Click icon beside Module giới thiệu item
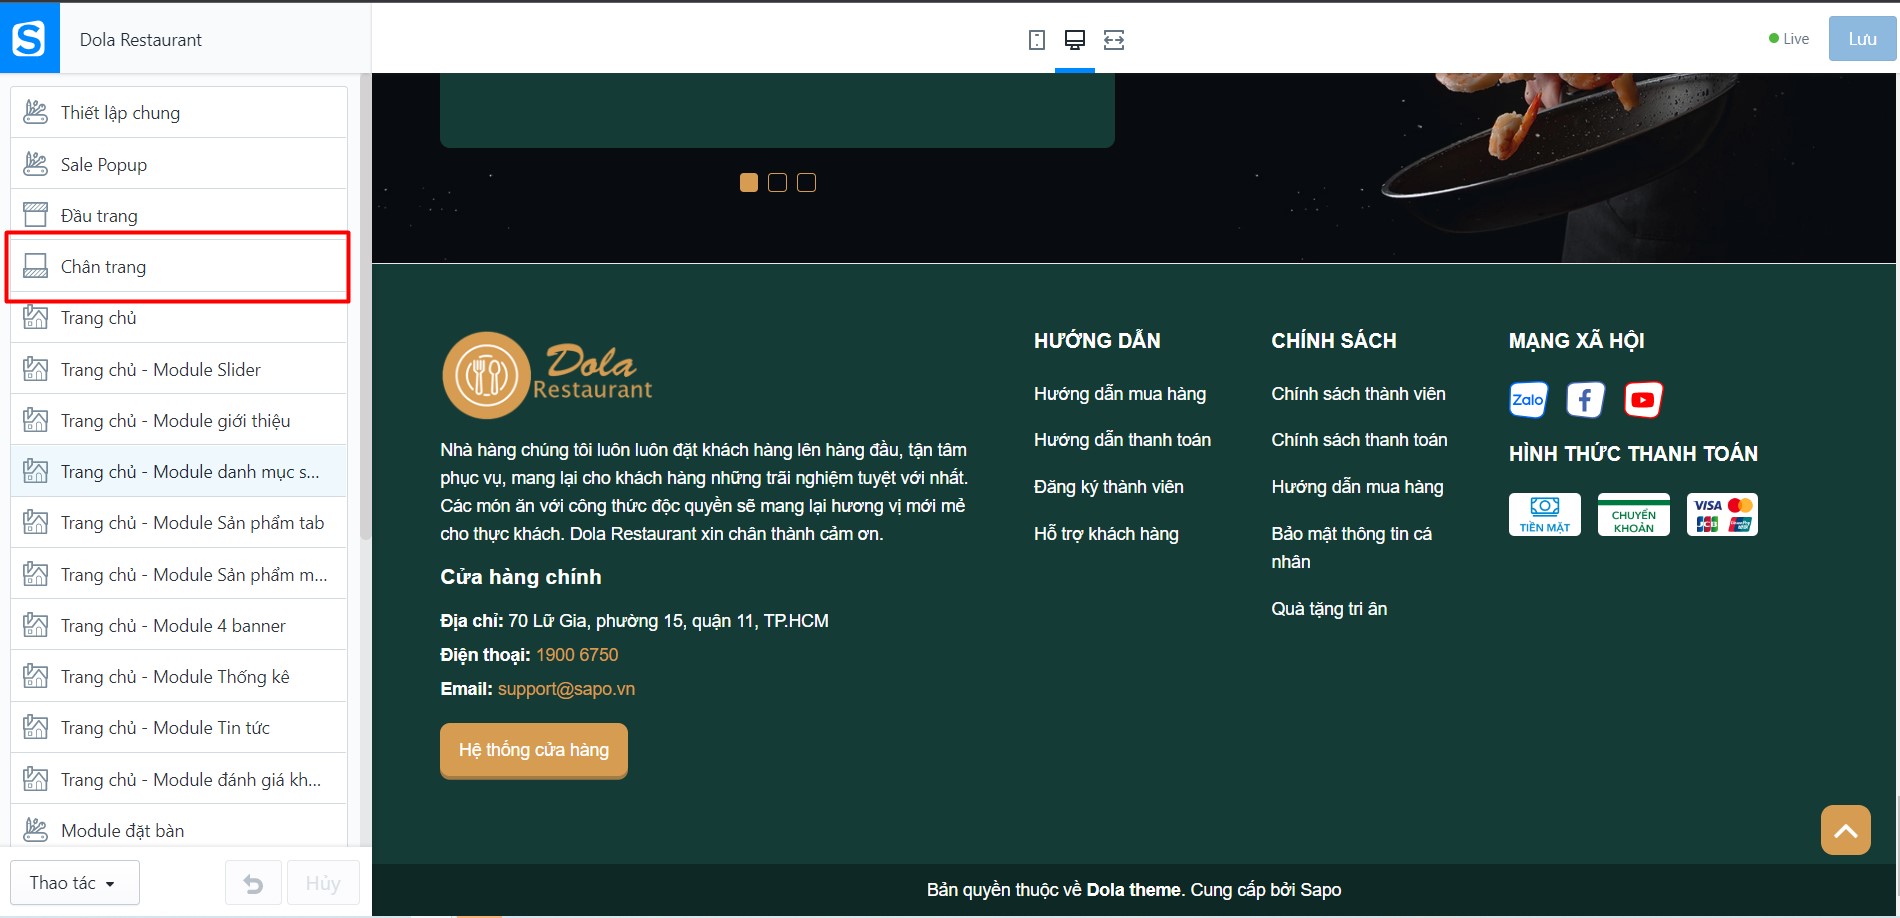This screenshot has width=1900, height=918. (35, 420)
